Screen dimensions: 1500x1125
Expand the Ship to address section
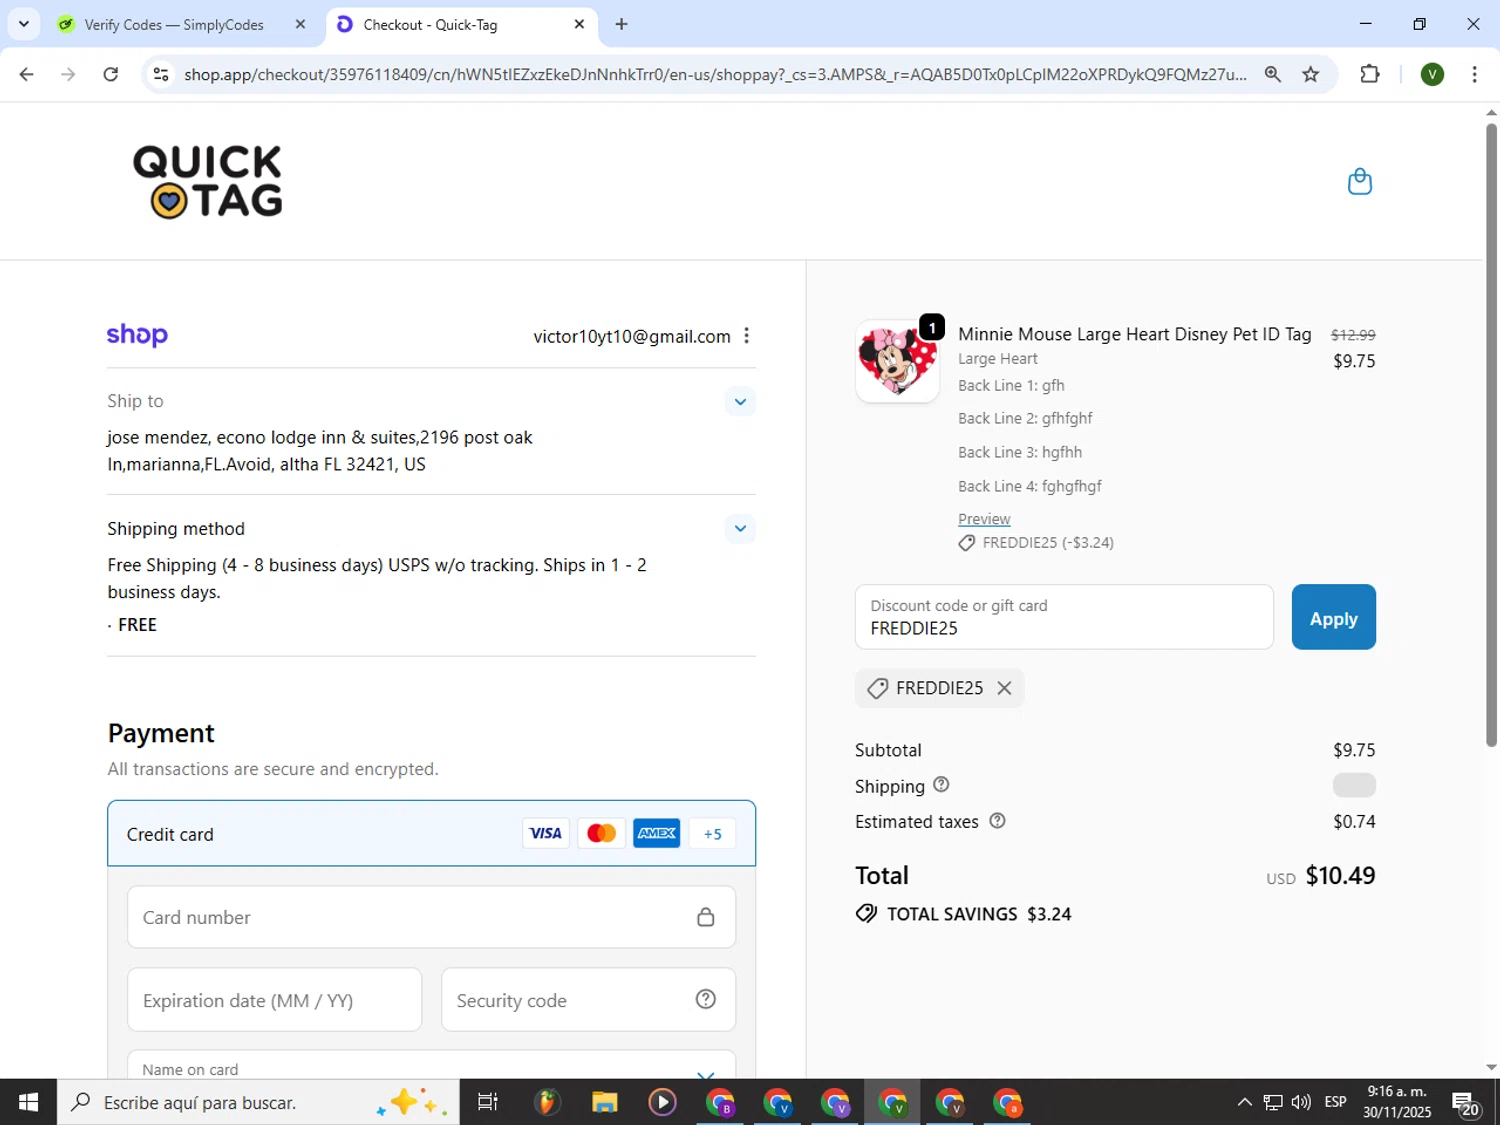(x=740, y=402)
